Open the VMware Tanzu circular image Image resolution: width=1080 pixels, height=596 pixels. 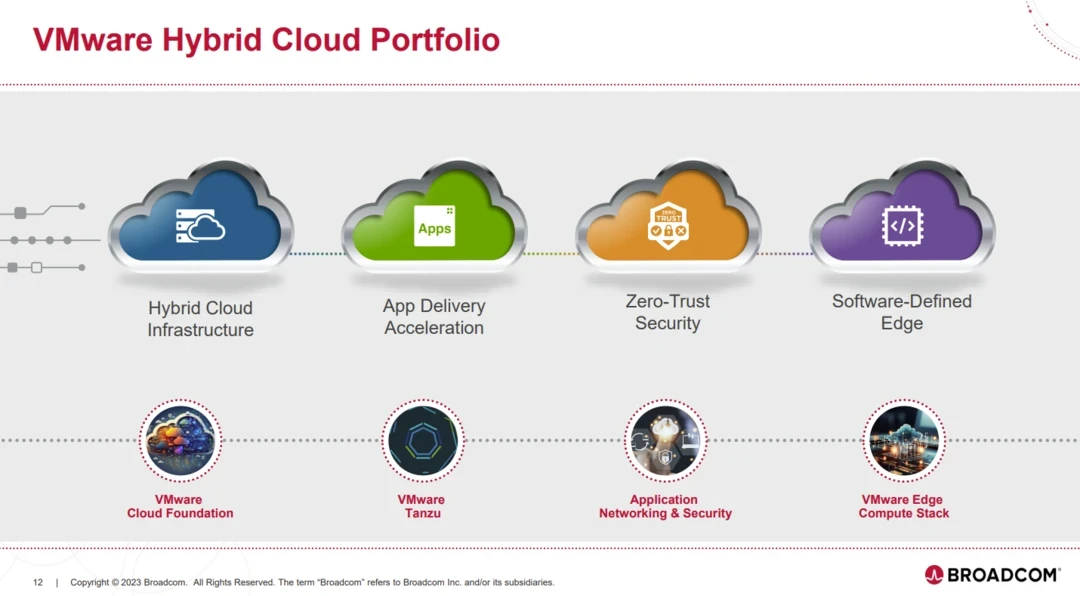(422, 441)
